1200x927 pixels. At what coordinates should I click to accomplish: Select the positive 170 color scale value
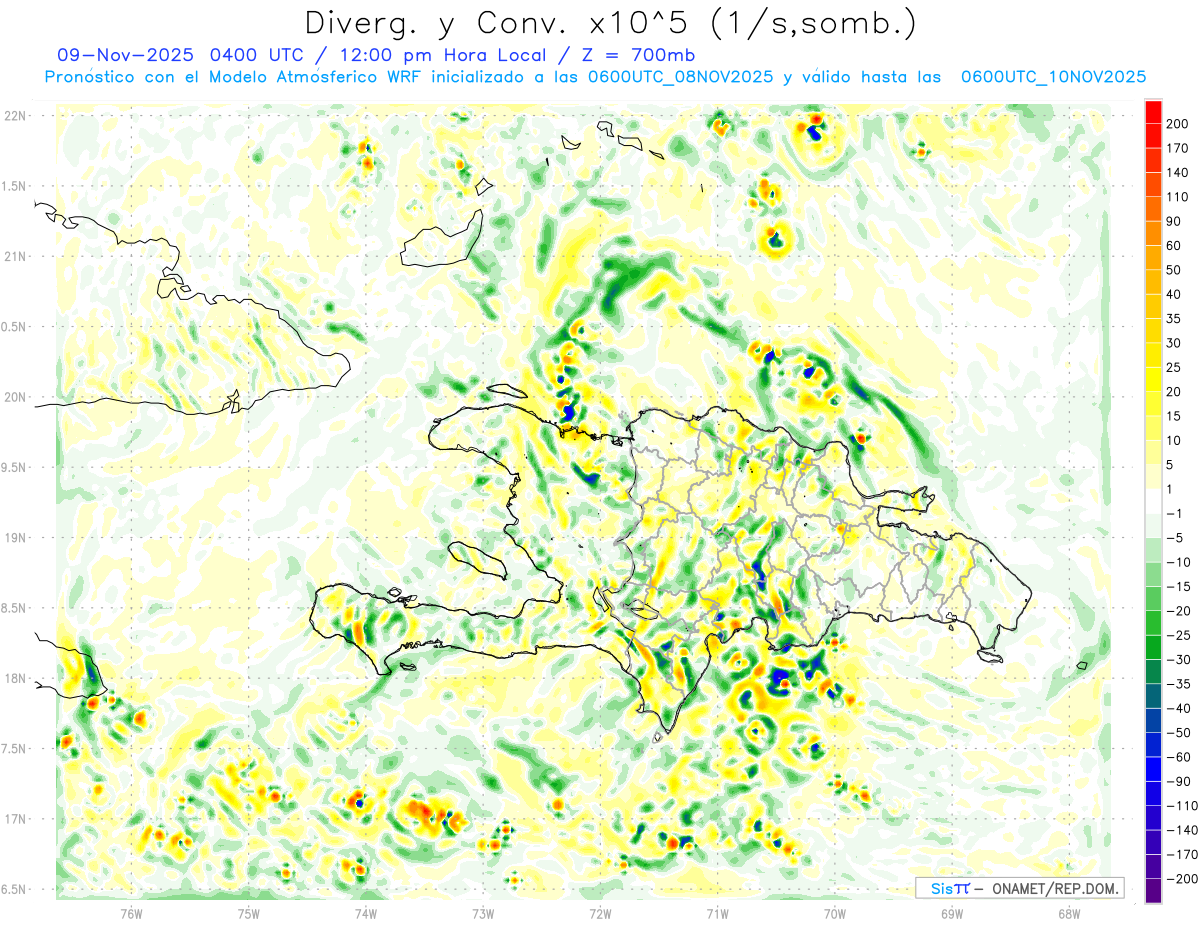pos(1178,148)
